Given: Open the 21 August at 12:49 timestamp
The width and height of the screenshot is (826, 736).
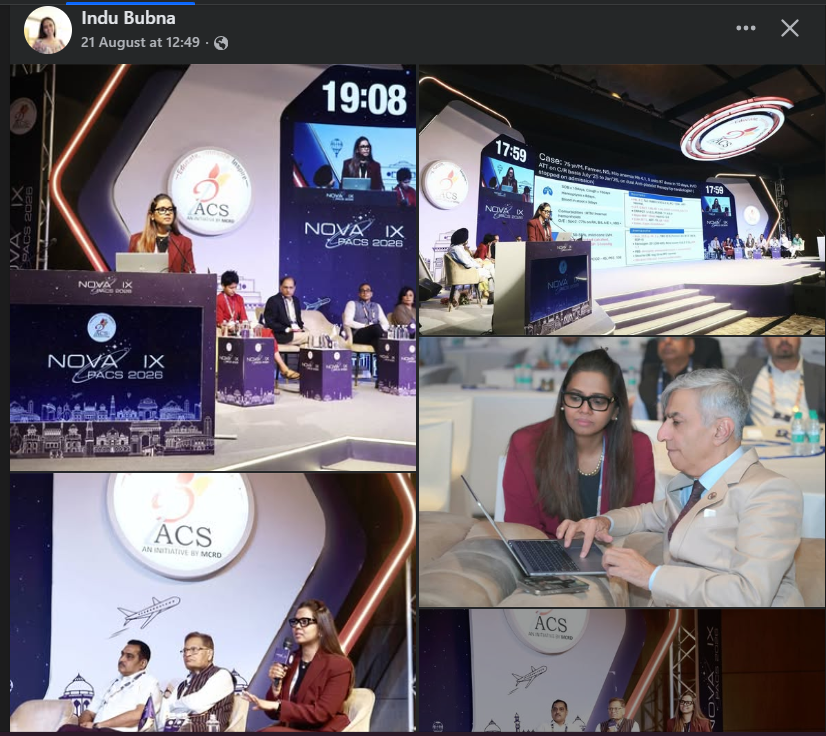Looking at the screenshot, I should click(x=140, y=43).
